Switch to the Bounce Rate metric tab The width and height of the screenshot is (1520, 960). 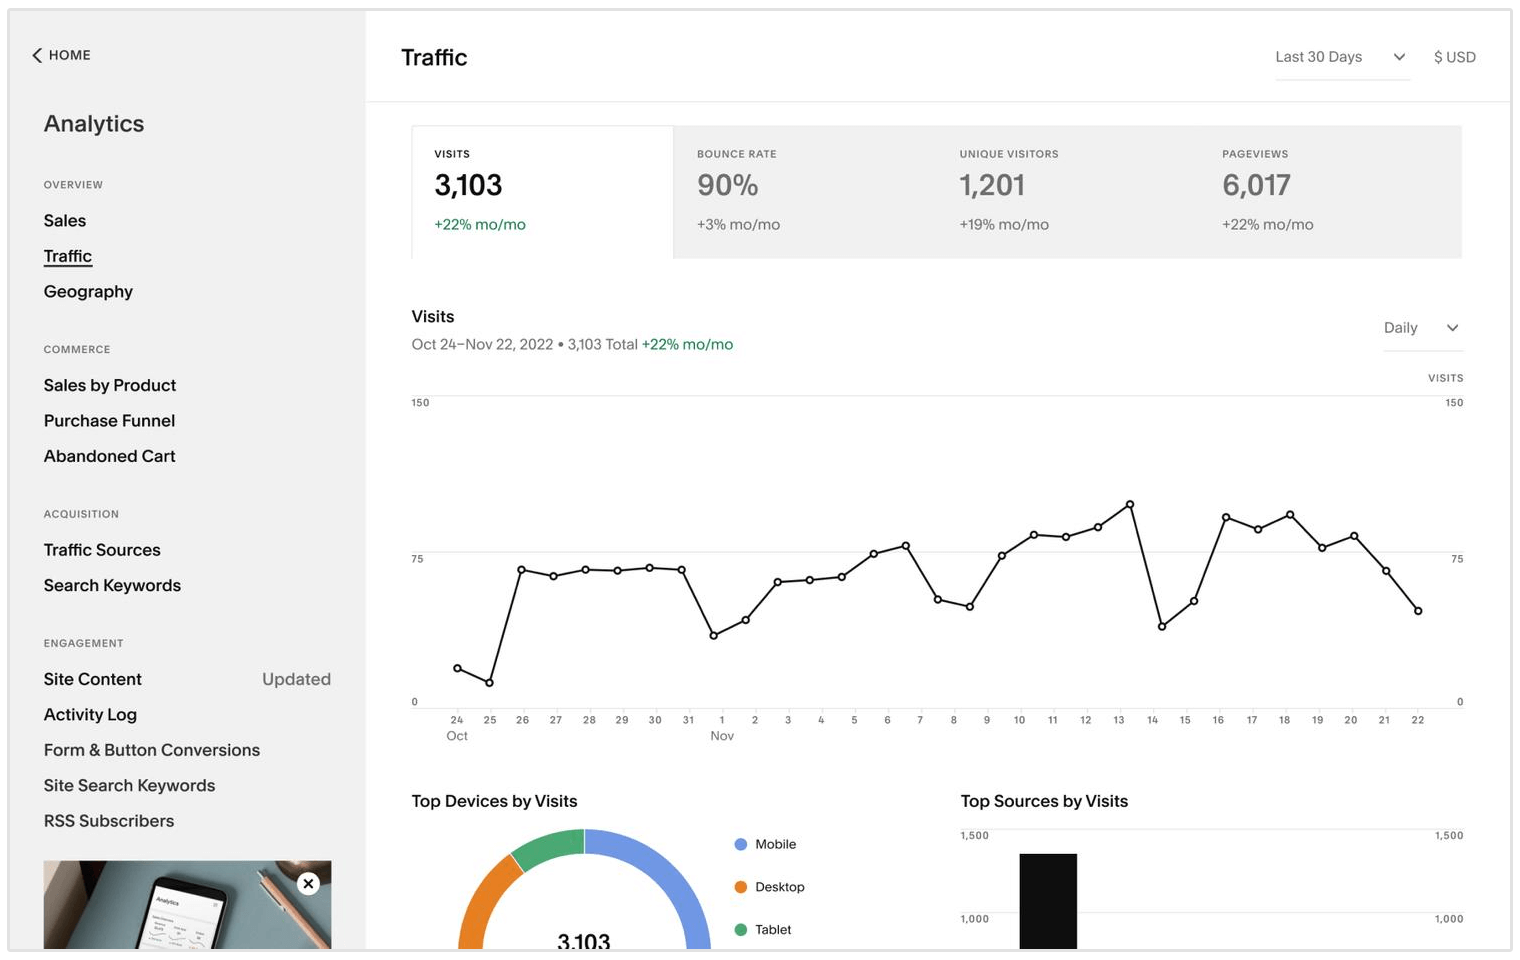click(x=804, y=191)
